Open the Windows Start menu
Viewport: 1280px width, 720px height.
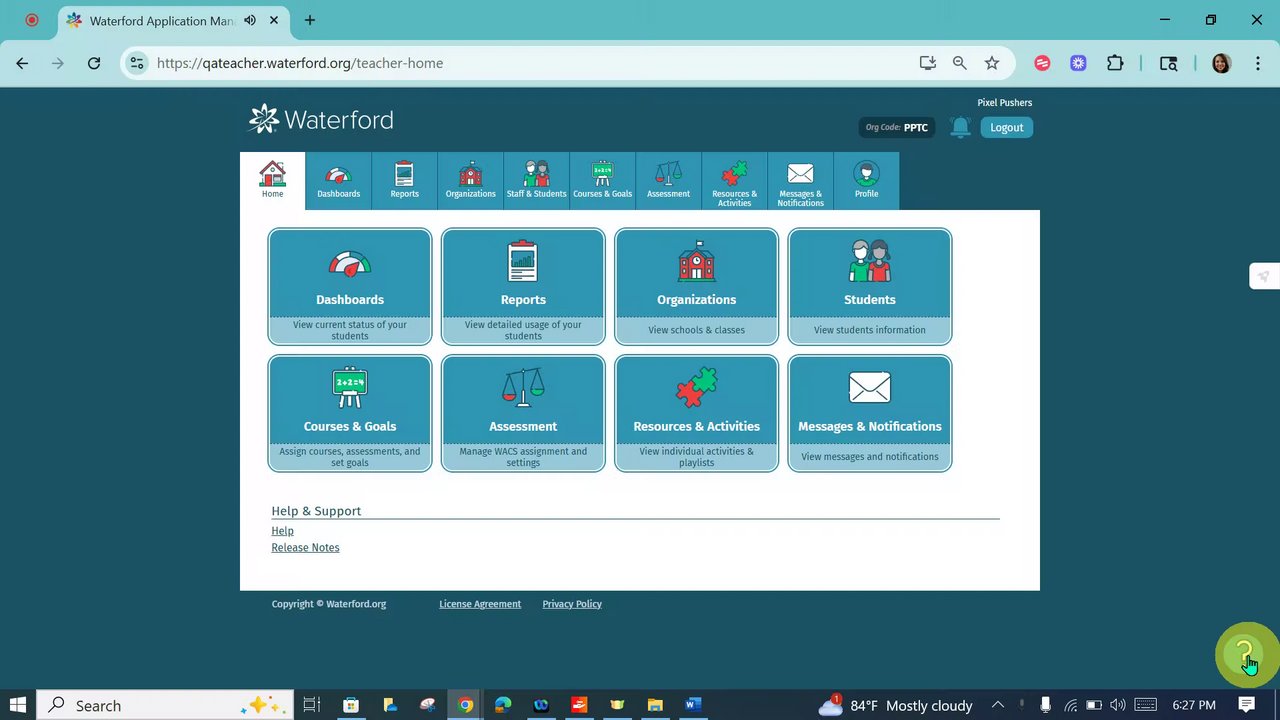pos(18,705)
